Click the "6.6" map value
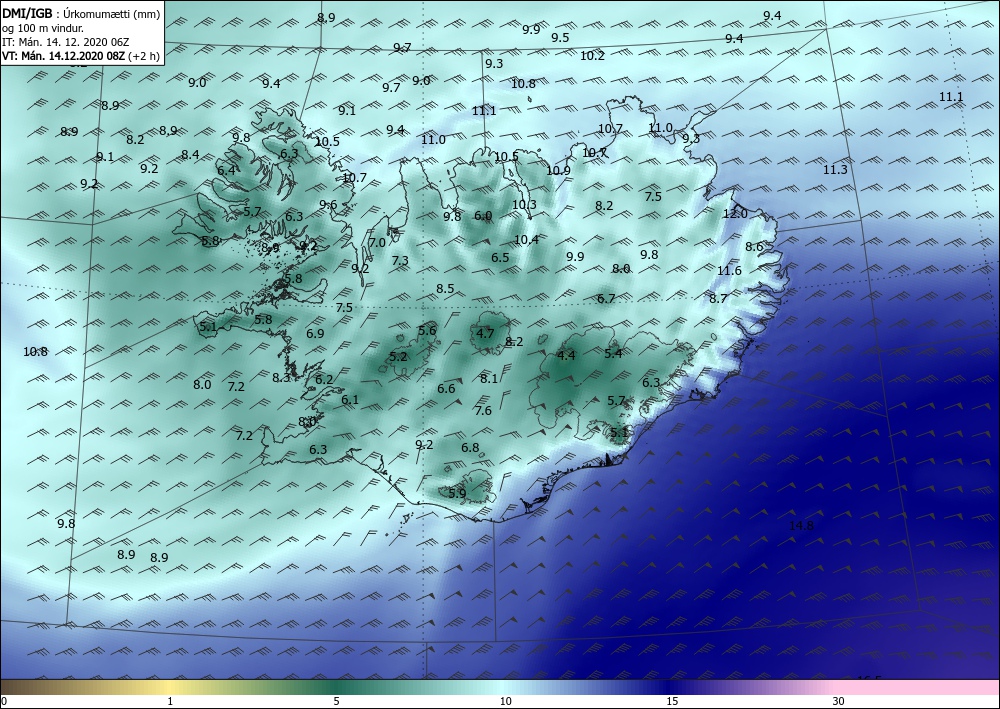 coord(446,388)
